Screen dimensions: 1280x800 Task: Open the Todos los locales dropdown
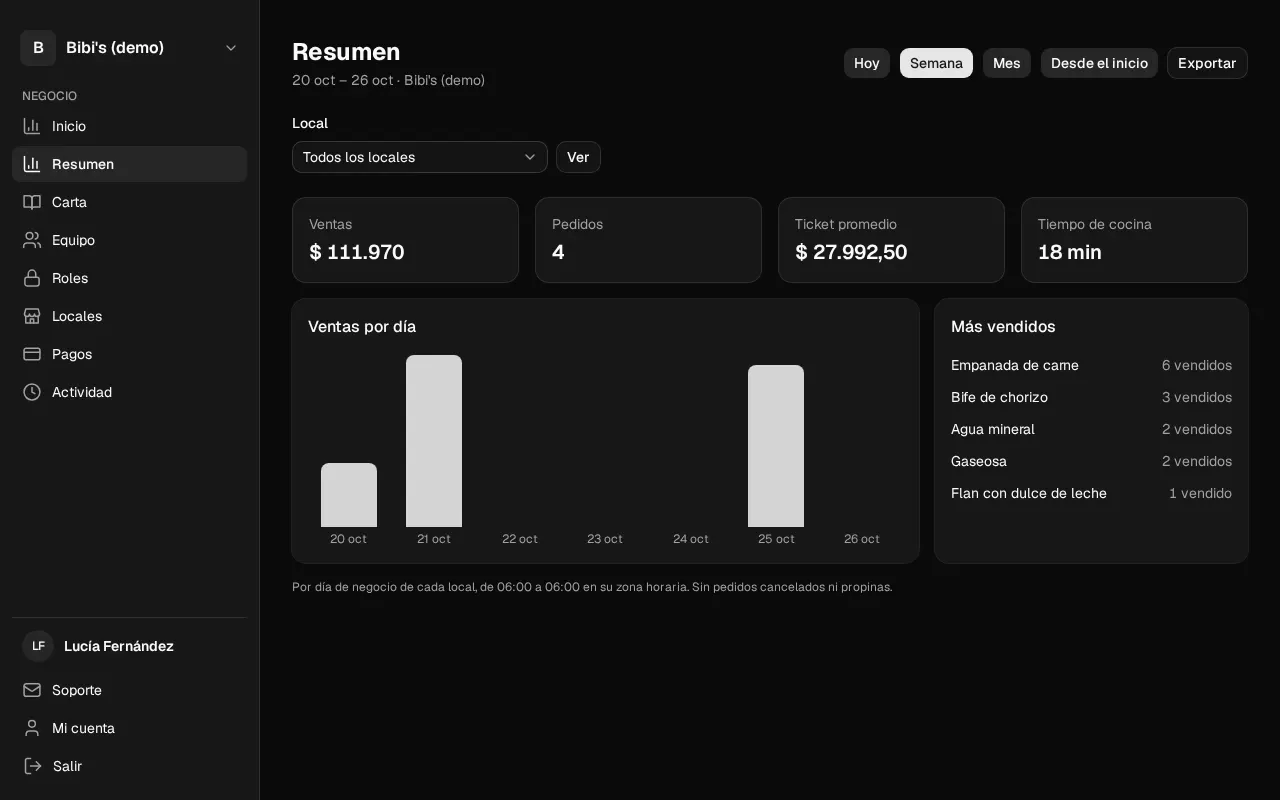pyautogui.click(x=420, y=157)
